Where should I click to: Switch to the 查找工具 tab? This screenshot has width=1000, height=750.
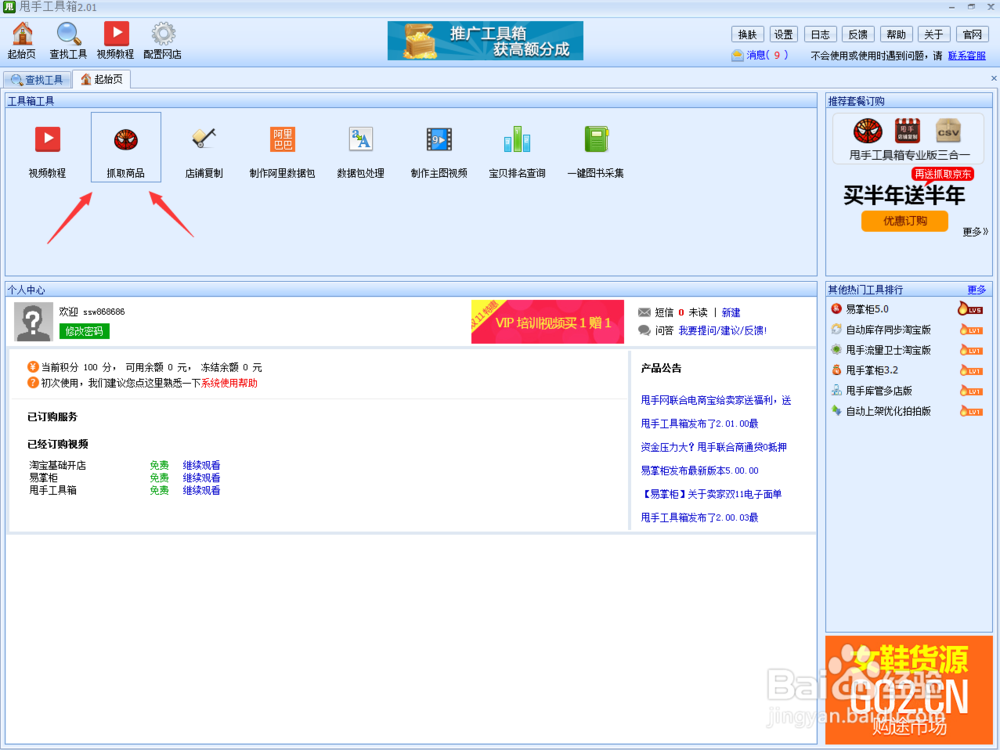37,80
